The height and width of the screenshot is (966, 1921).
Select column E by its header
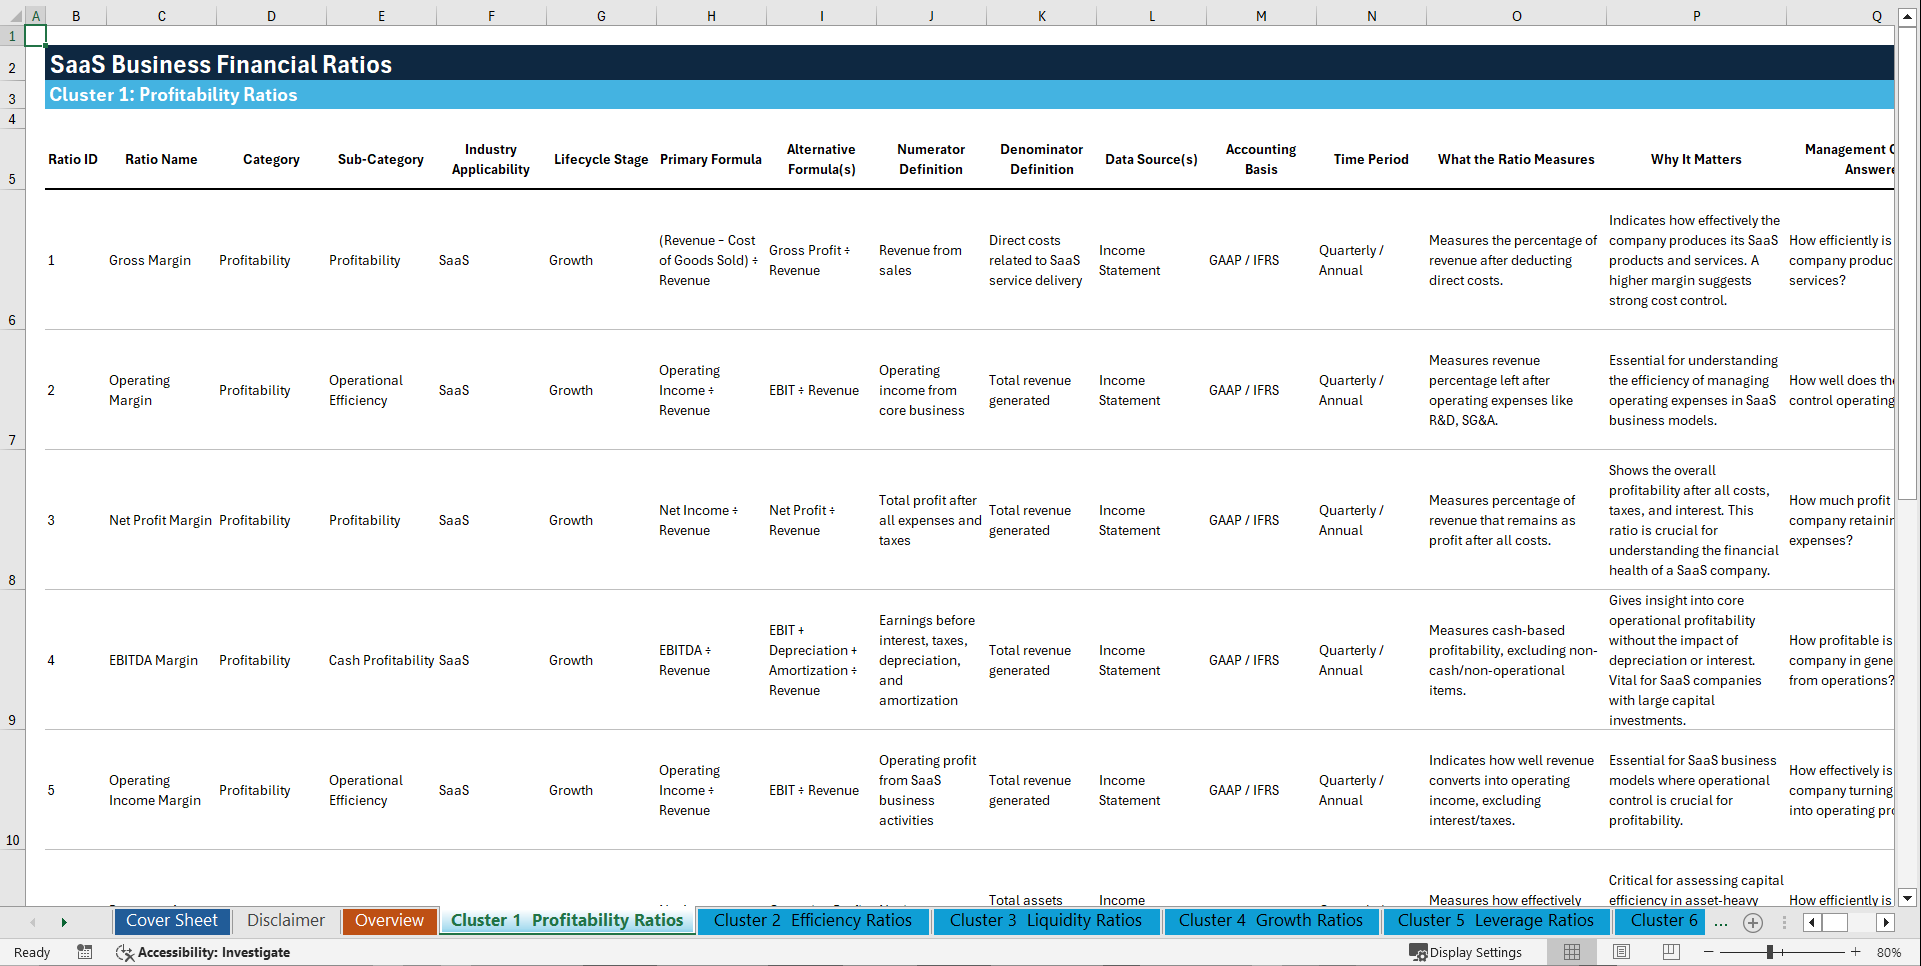click(381, 15)
